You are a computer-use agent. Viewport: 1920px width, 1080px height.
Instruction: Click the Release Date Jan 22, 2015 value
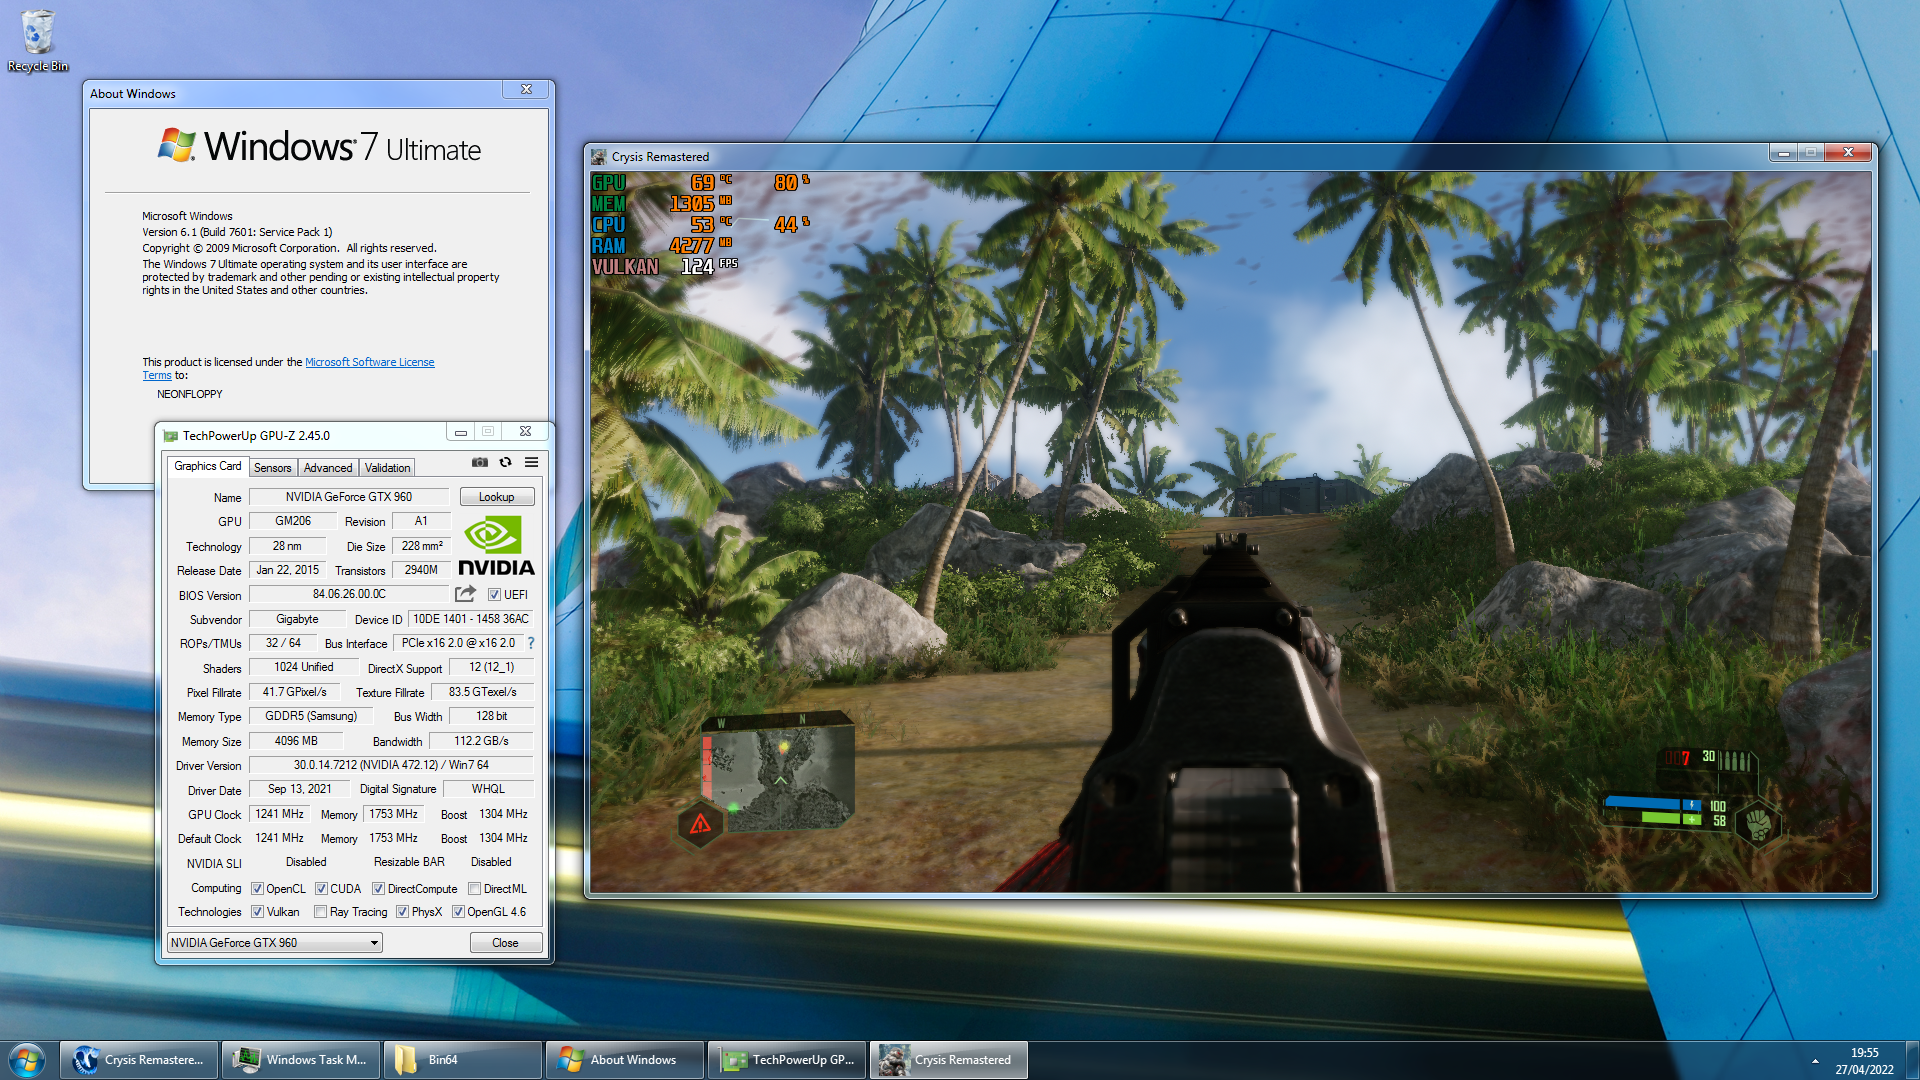pyautogui.click(x=288, y=570)
